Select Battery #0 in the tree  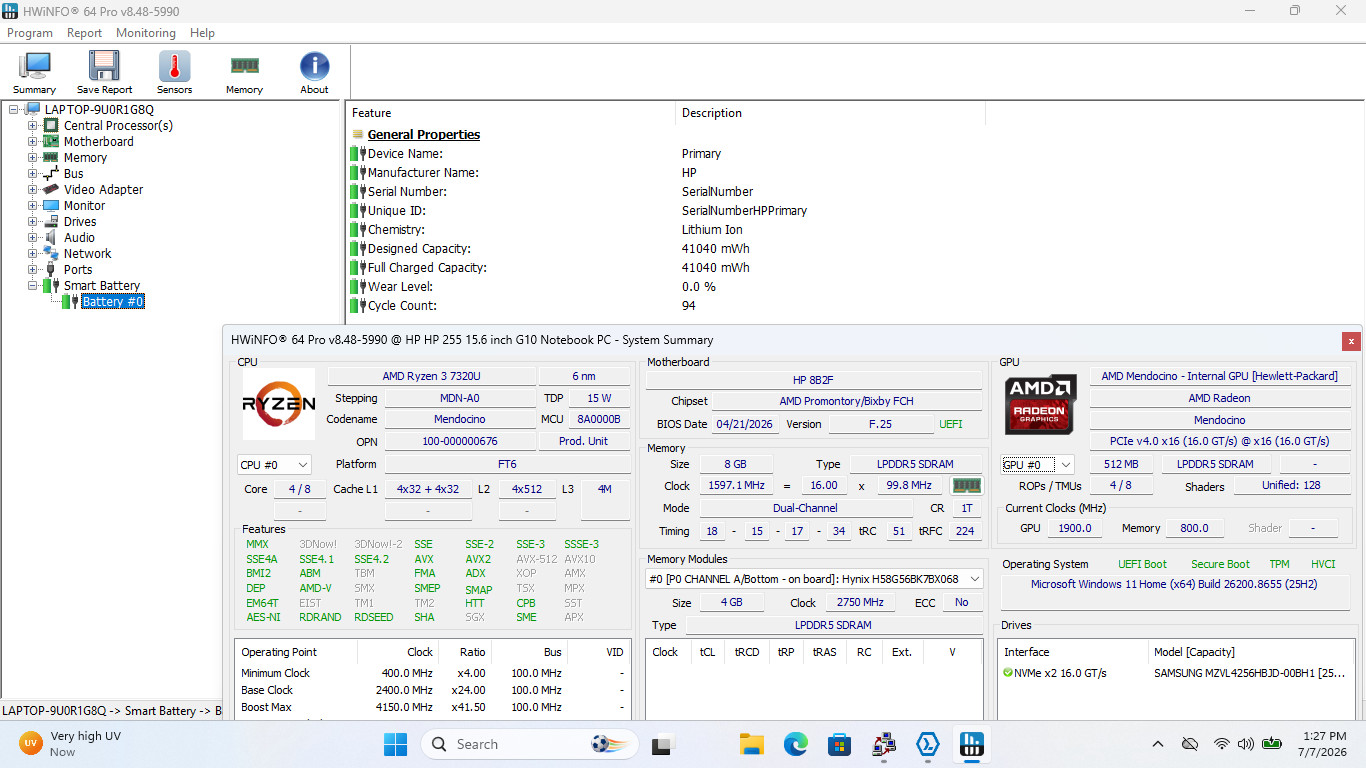click(113, 301)
